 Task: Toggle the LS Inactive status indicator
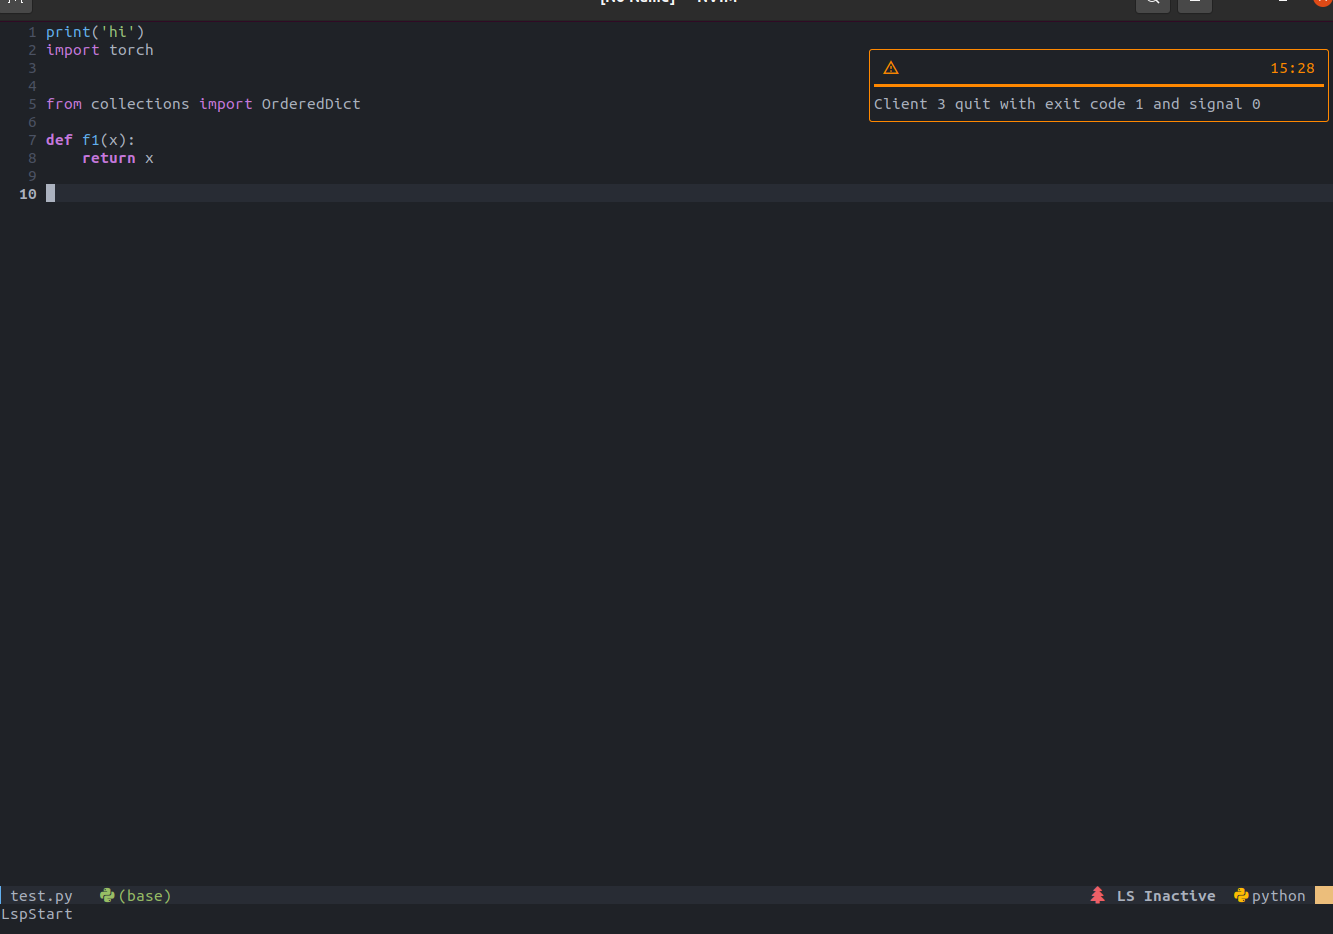pyautogui.click(x=1166, y=895)
